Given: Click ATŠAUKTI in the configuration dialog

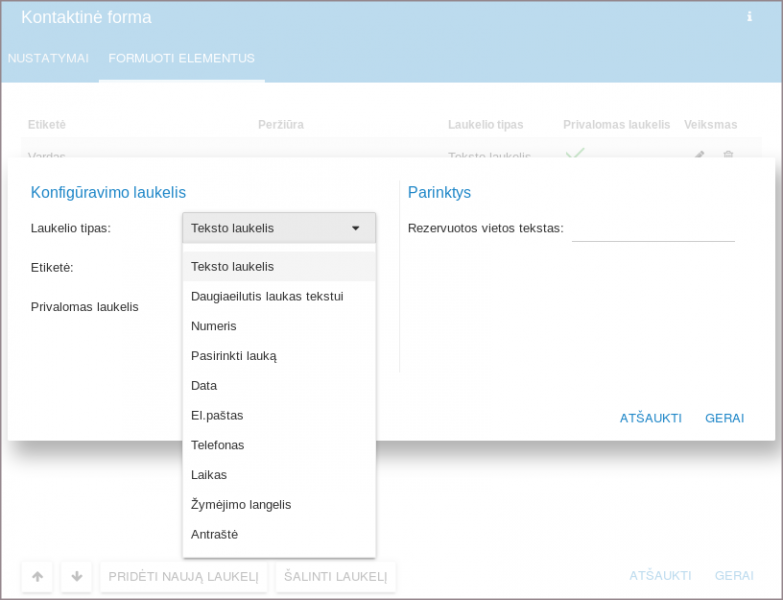Looking at the screenshot, I should 650,418.
